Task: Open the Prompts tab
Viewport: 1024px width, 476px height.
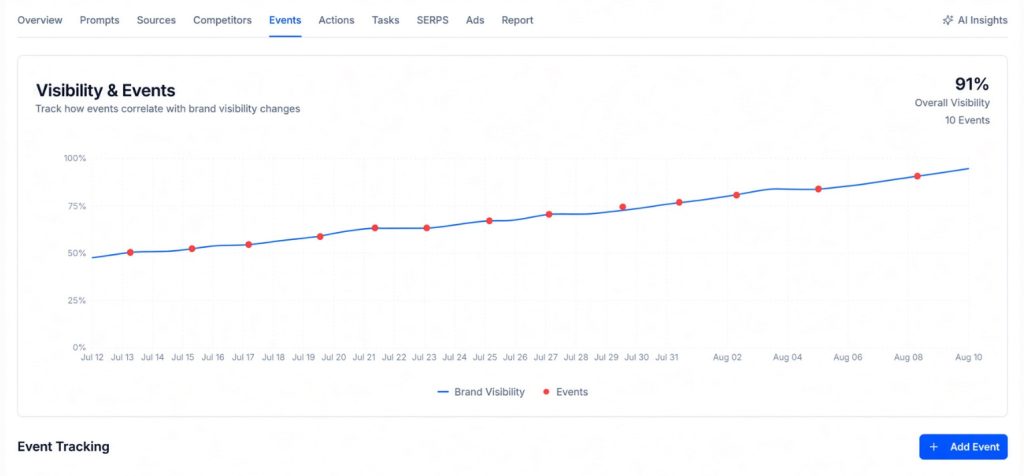Action: [99, 20]
